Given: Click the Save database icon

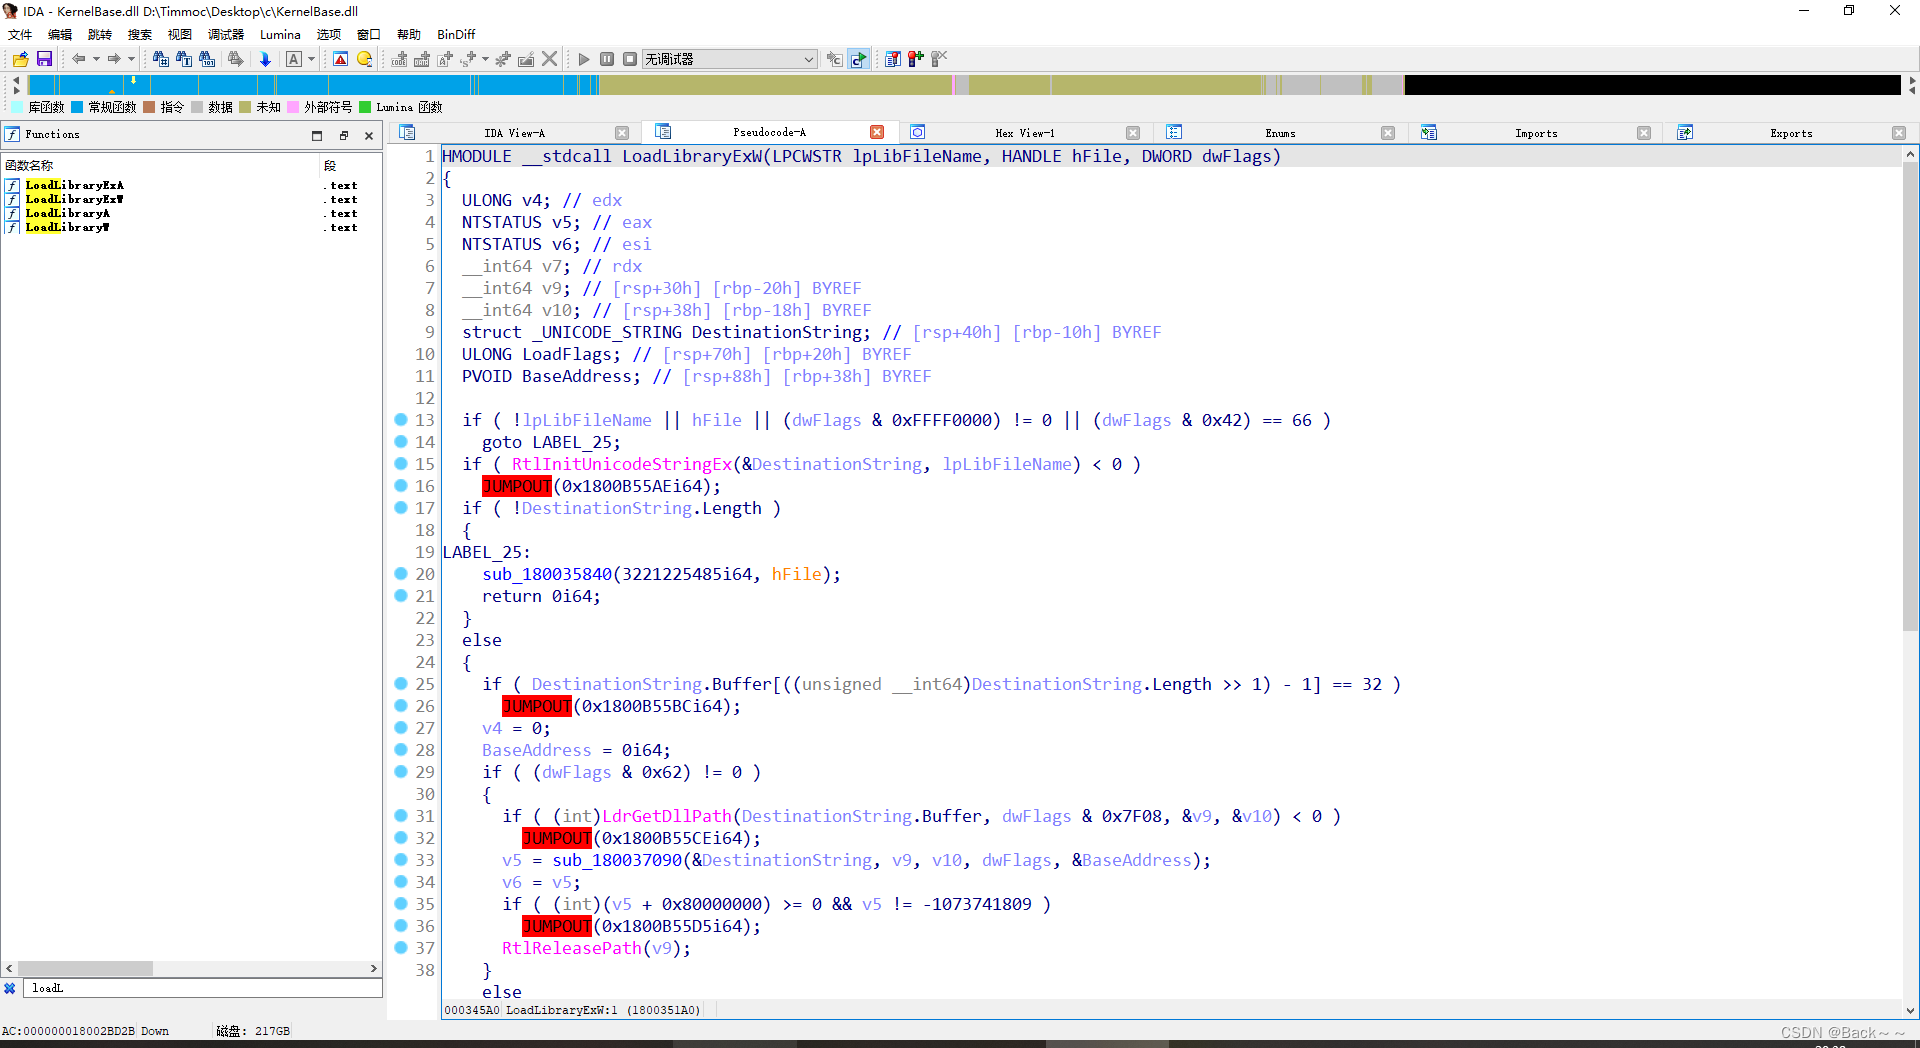Looking at the screenshot, I should tap(44, 59).
